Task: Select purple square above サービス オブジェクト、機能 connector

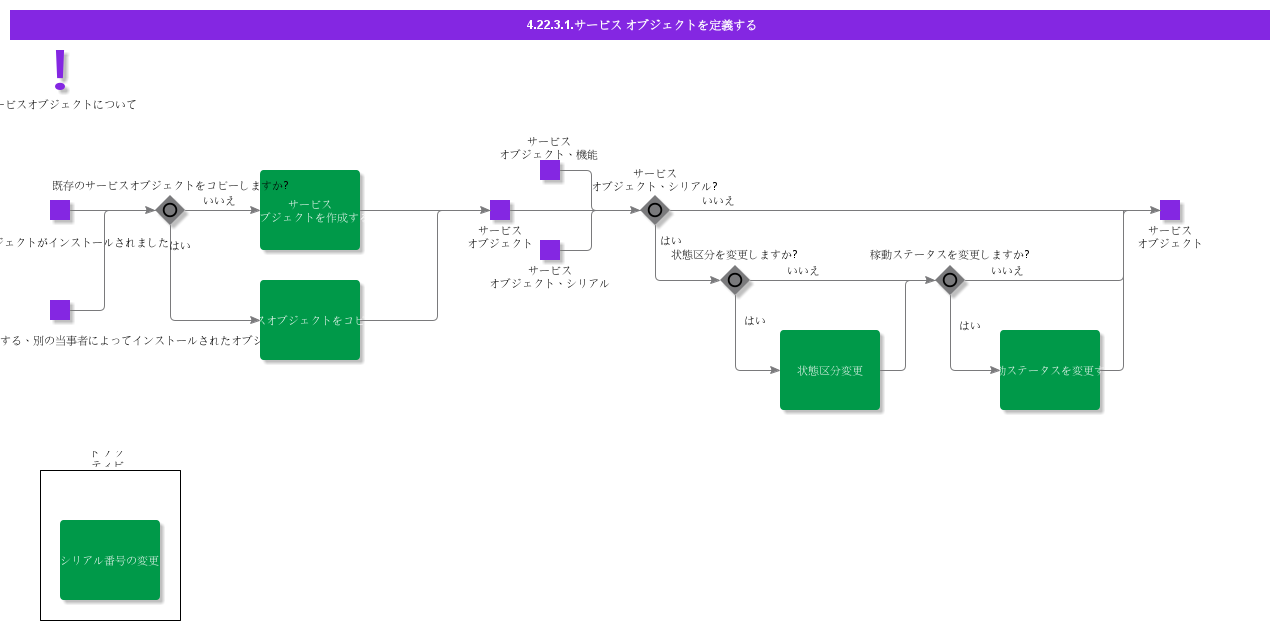Action: (x=550, y=170)
